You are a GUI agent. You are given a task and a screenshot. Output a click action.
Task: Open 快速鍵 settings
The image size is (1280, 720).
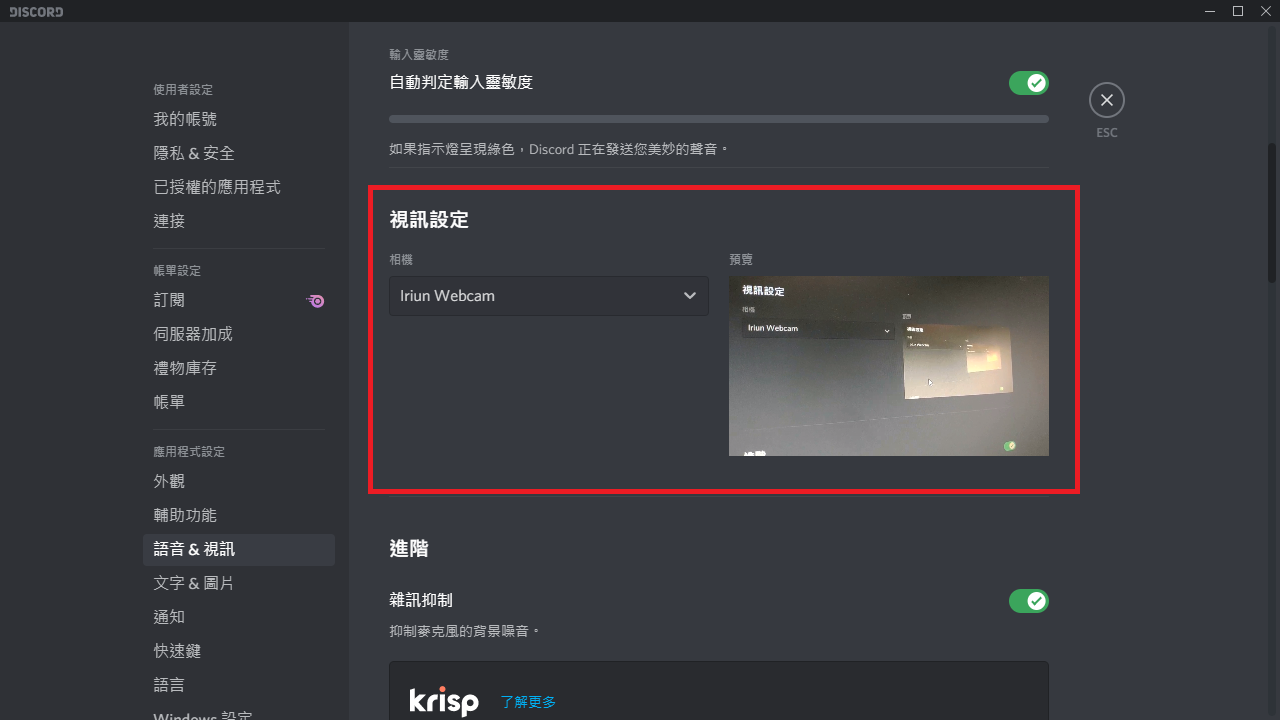[x=238, y=651]
